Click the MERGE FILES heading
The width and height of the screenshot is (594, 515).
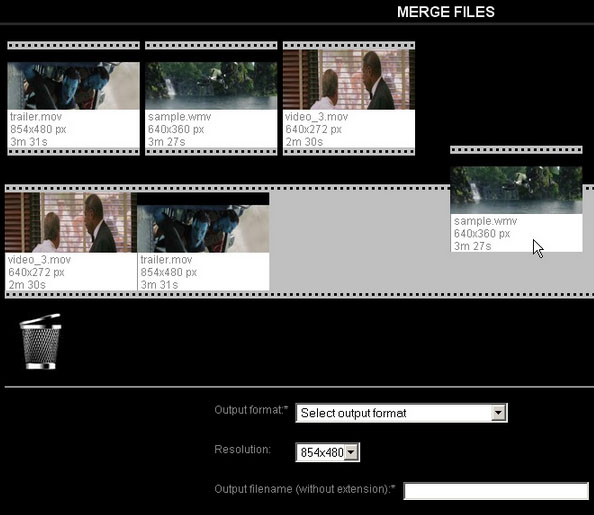[446, 12]
